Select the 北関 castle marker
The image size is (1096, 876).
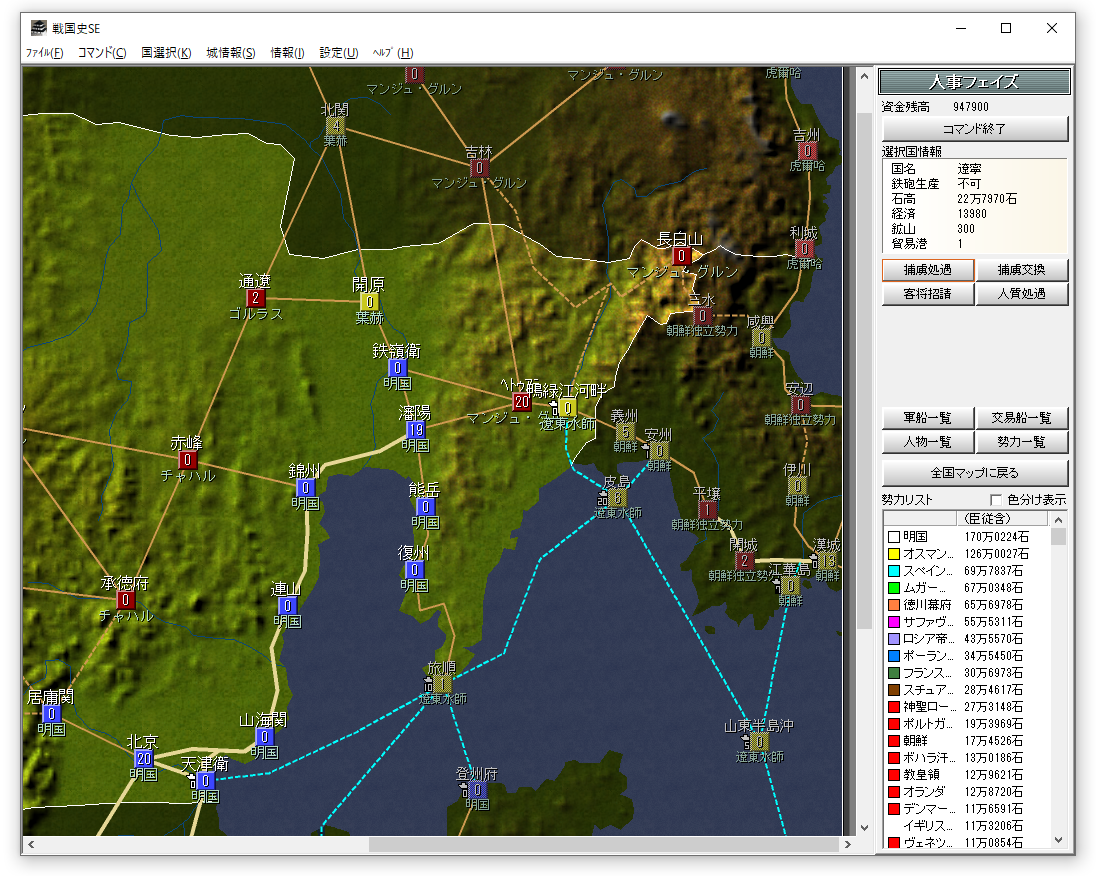coord(335,126)
